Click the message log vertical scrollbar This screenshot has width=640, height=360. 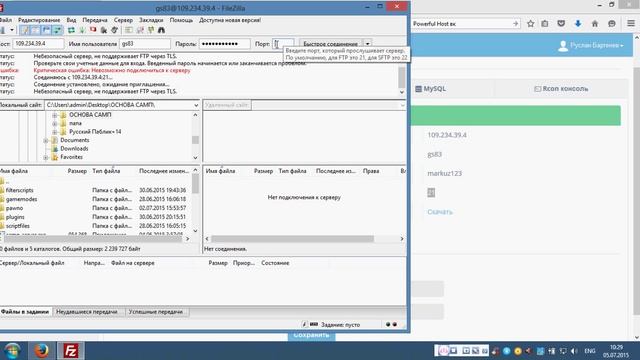pos(402,78)
